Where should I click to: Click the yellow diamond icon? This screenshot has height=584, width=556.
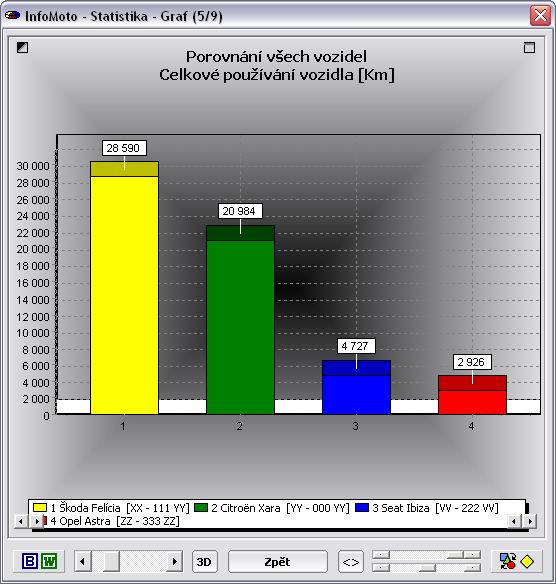pos(527,561)
